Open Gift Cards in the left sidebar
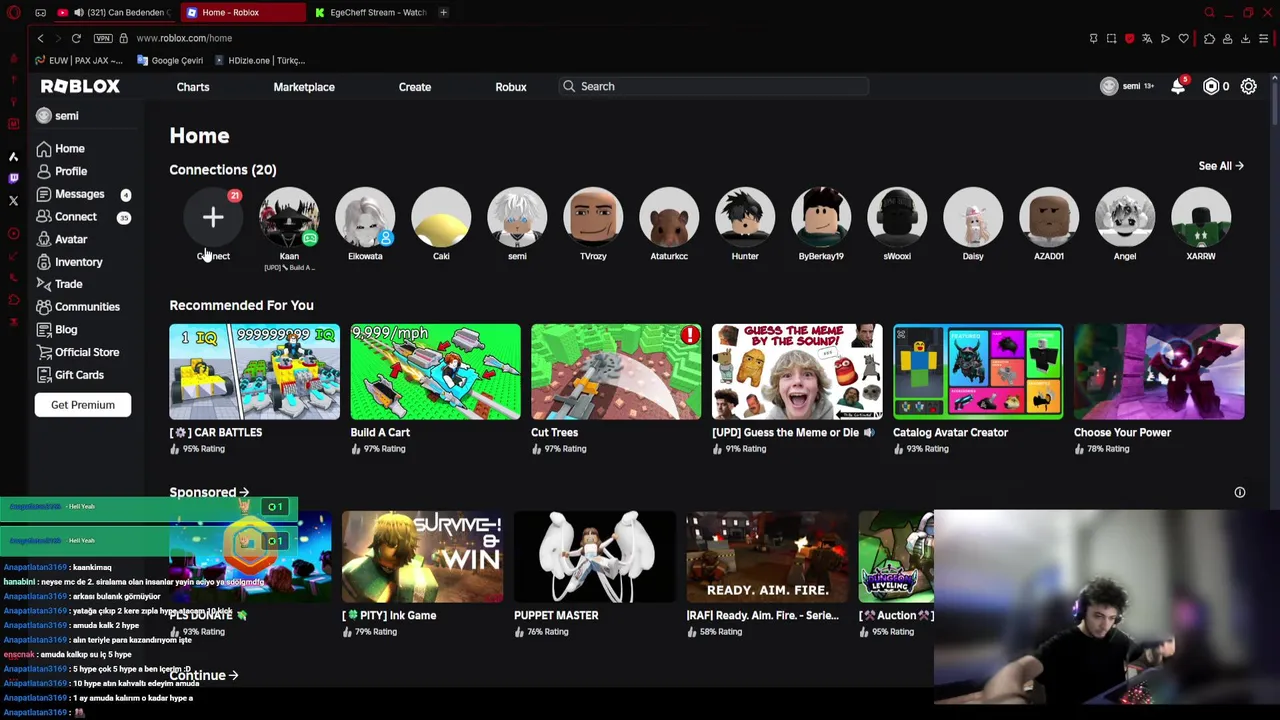 pos(79,375)
